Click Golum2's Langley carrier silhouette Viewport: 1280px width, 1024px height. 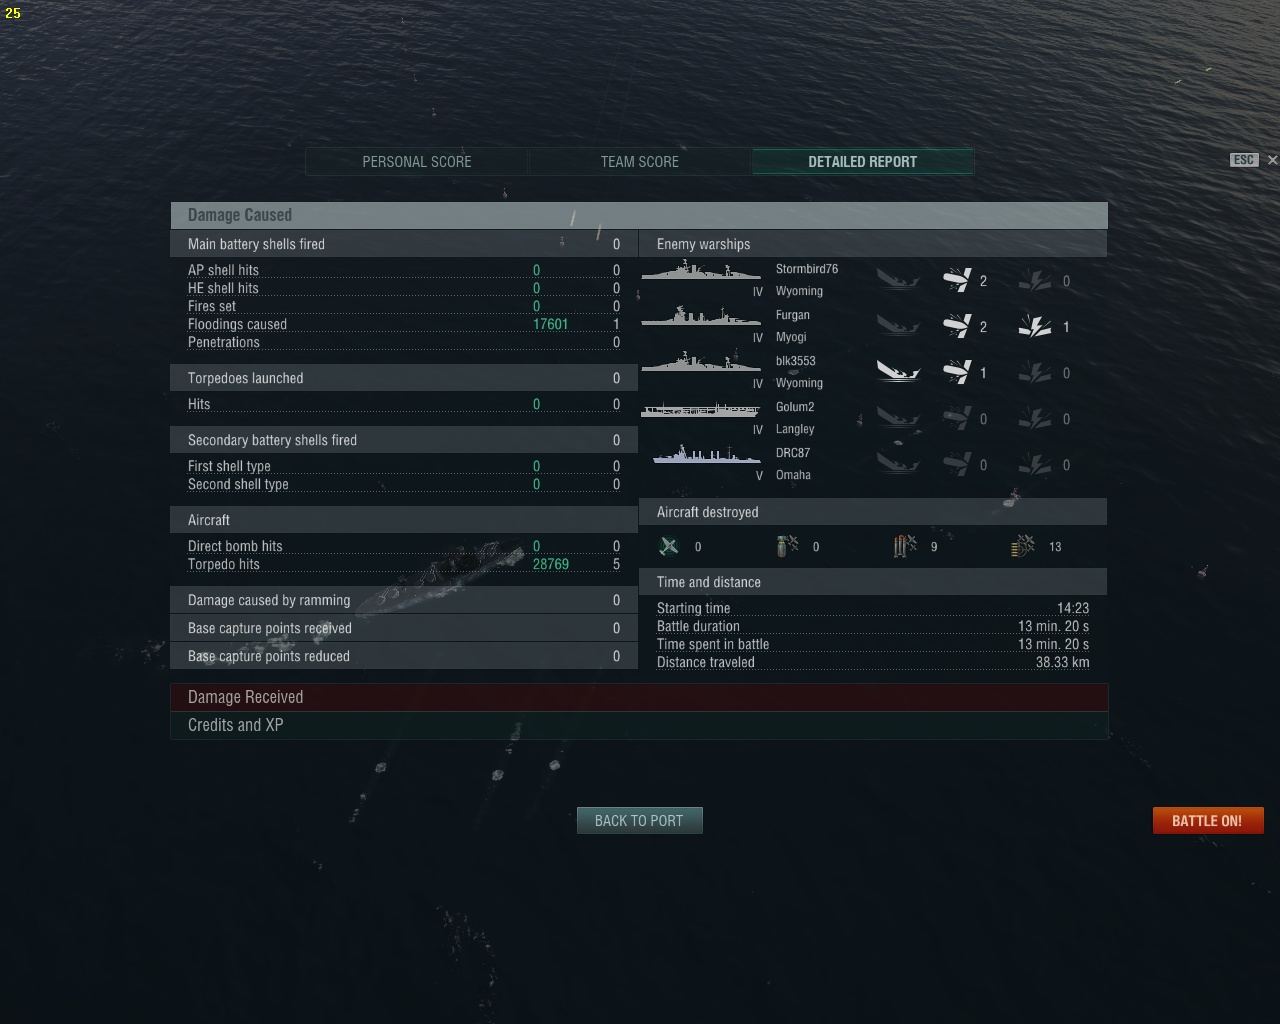coord(700,410)
